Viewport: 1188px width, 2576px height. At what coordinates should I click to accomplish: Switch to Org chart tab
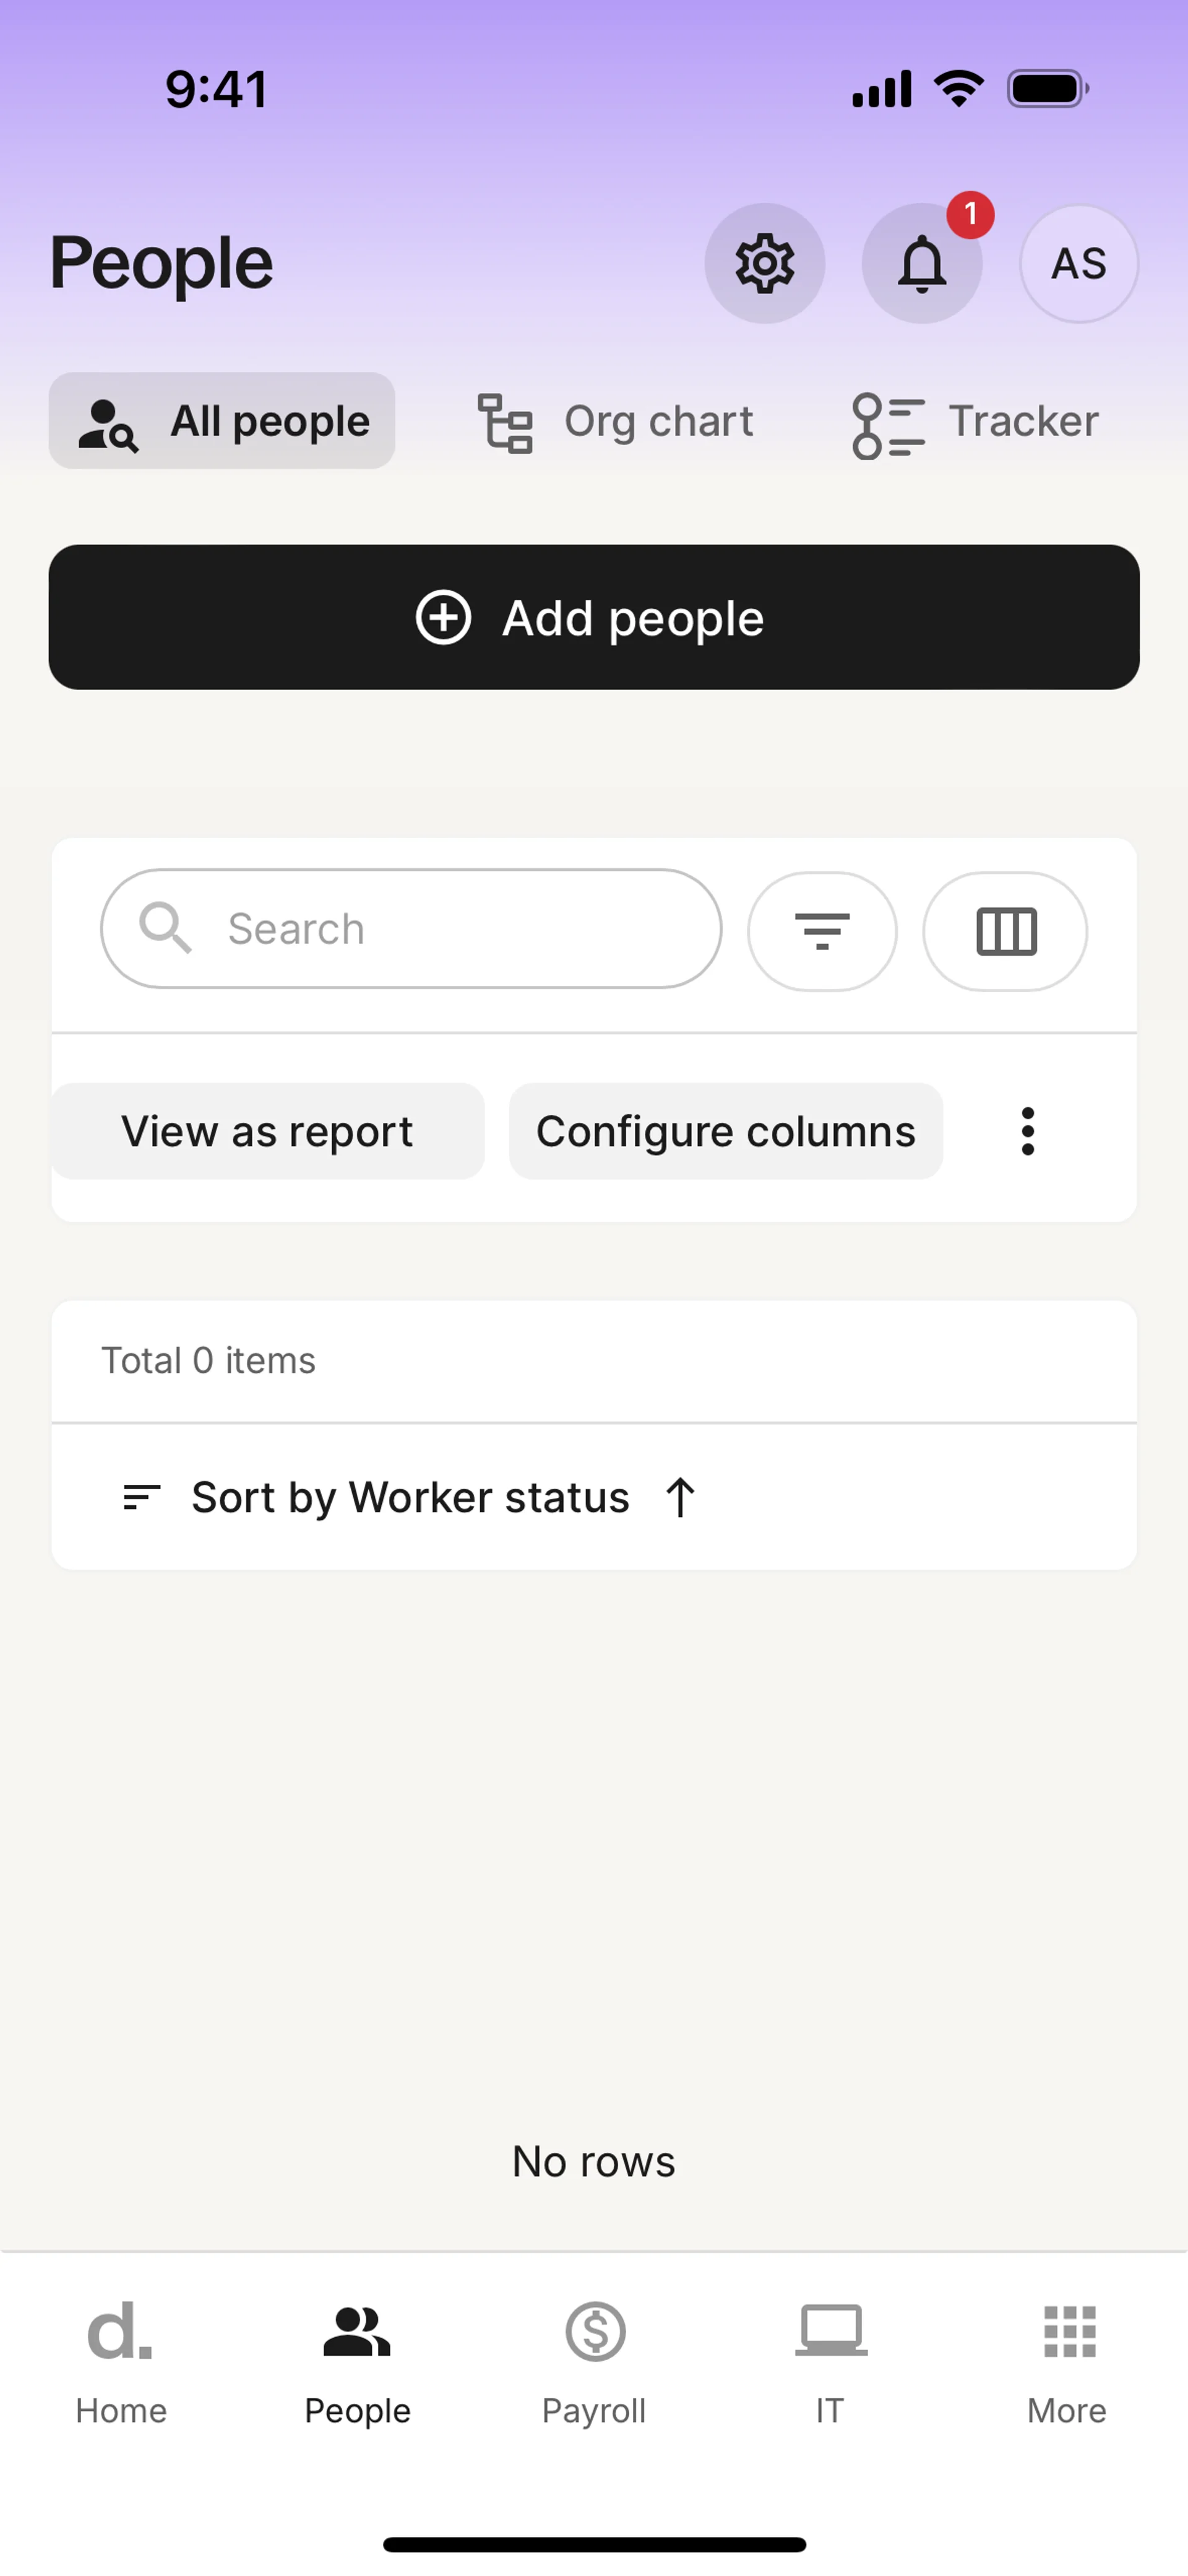tap(616, 421)
